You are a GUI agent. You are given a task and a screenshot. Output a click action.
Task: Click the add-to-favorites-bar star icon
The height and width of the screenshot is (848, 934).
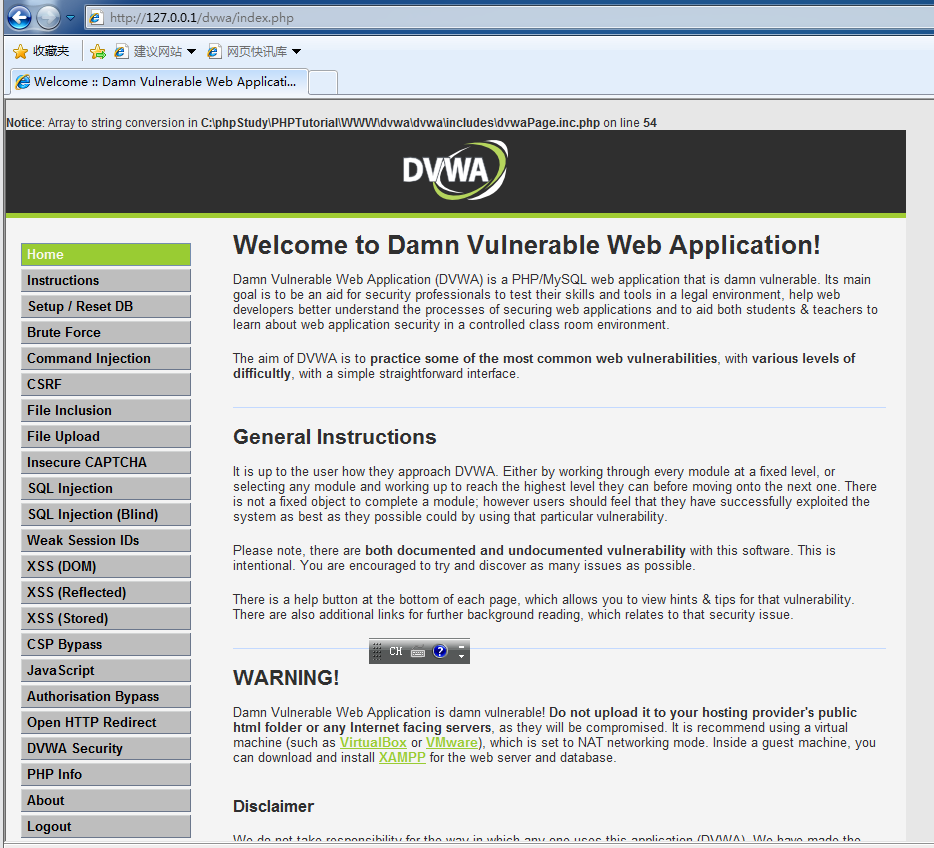[98, 52]
